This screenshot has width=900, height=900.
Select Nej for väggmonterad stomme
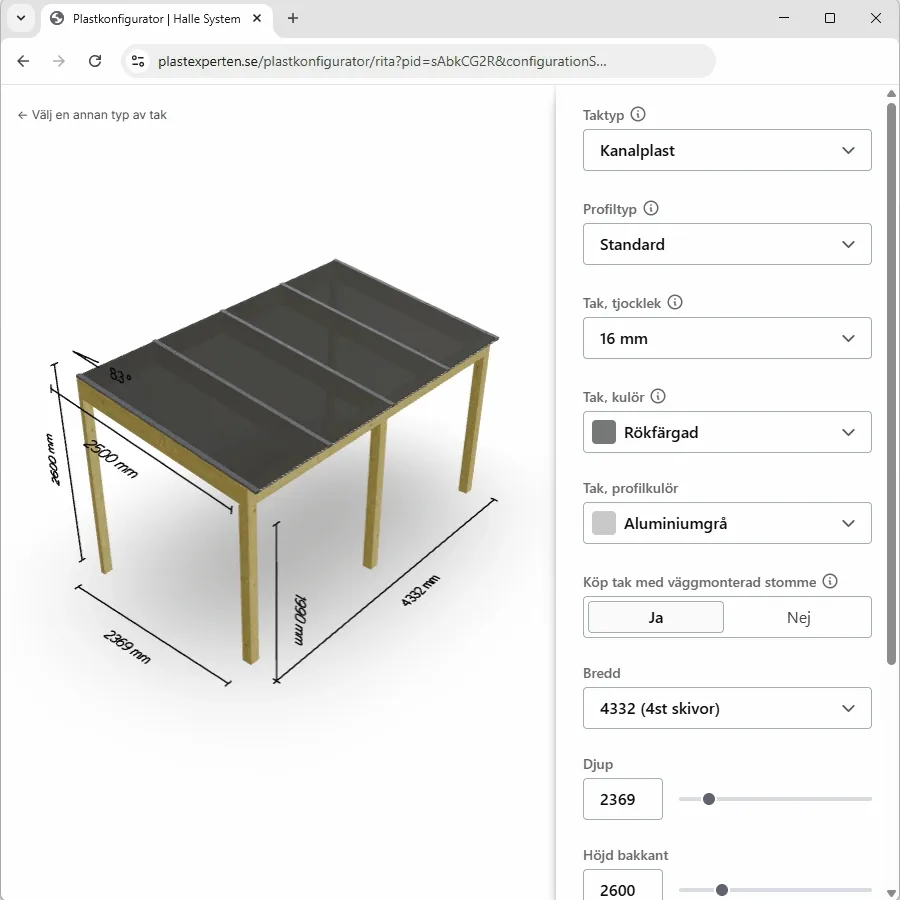798,617
